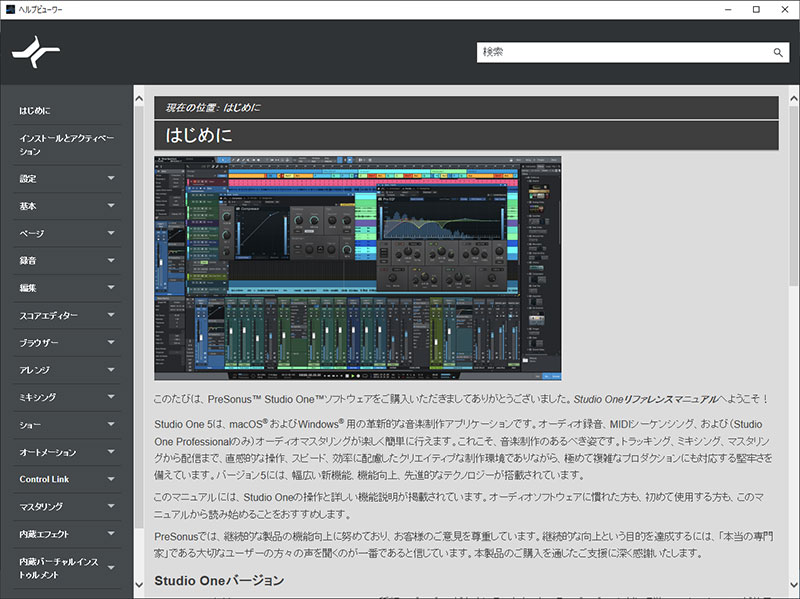Screen dimensions: 800x599
Task: Open 内蔵バーチャルインストゥルメント sidebar section
Action: click(x=59, y=568)
